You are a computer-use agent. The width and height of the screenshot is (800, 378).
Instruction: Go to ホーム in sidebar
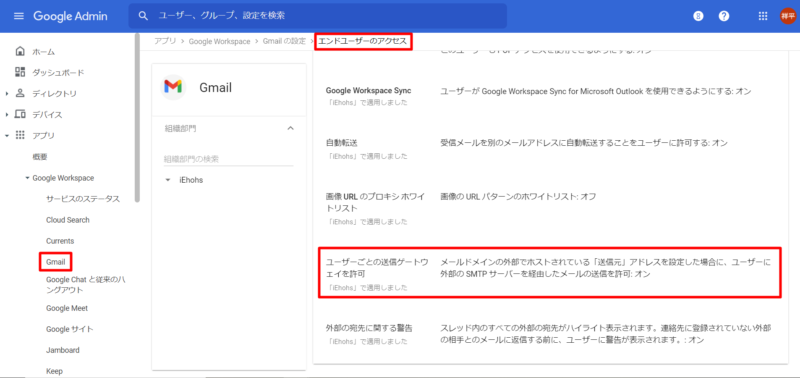pos(43,52)
